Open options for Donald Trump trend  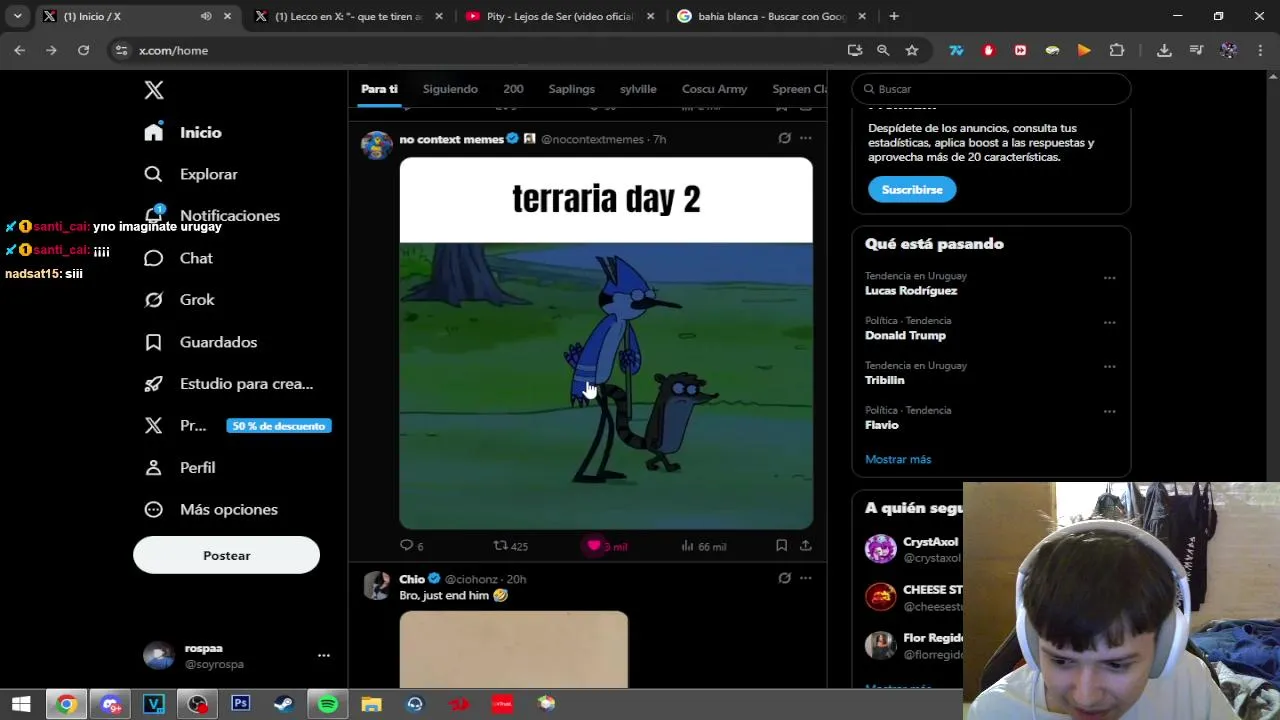coord(1109,323)
